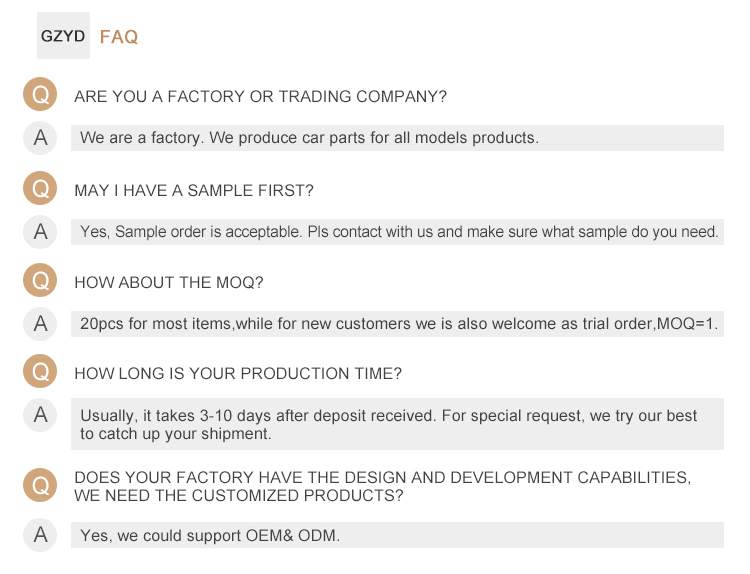Click the Q icon beside the design and development question
The height and width of the screenshot is (574, 750).
(x=40, y=486)
